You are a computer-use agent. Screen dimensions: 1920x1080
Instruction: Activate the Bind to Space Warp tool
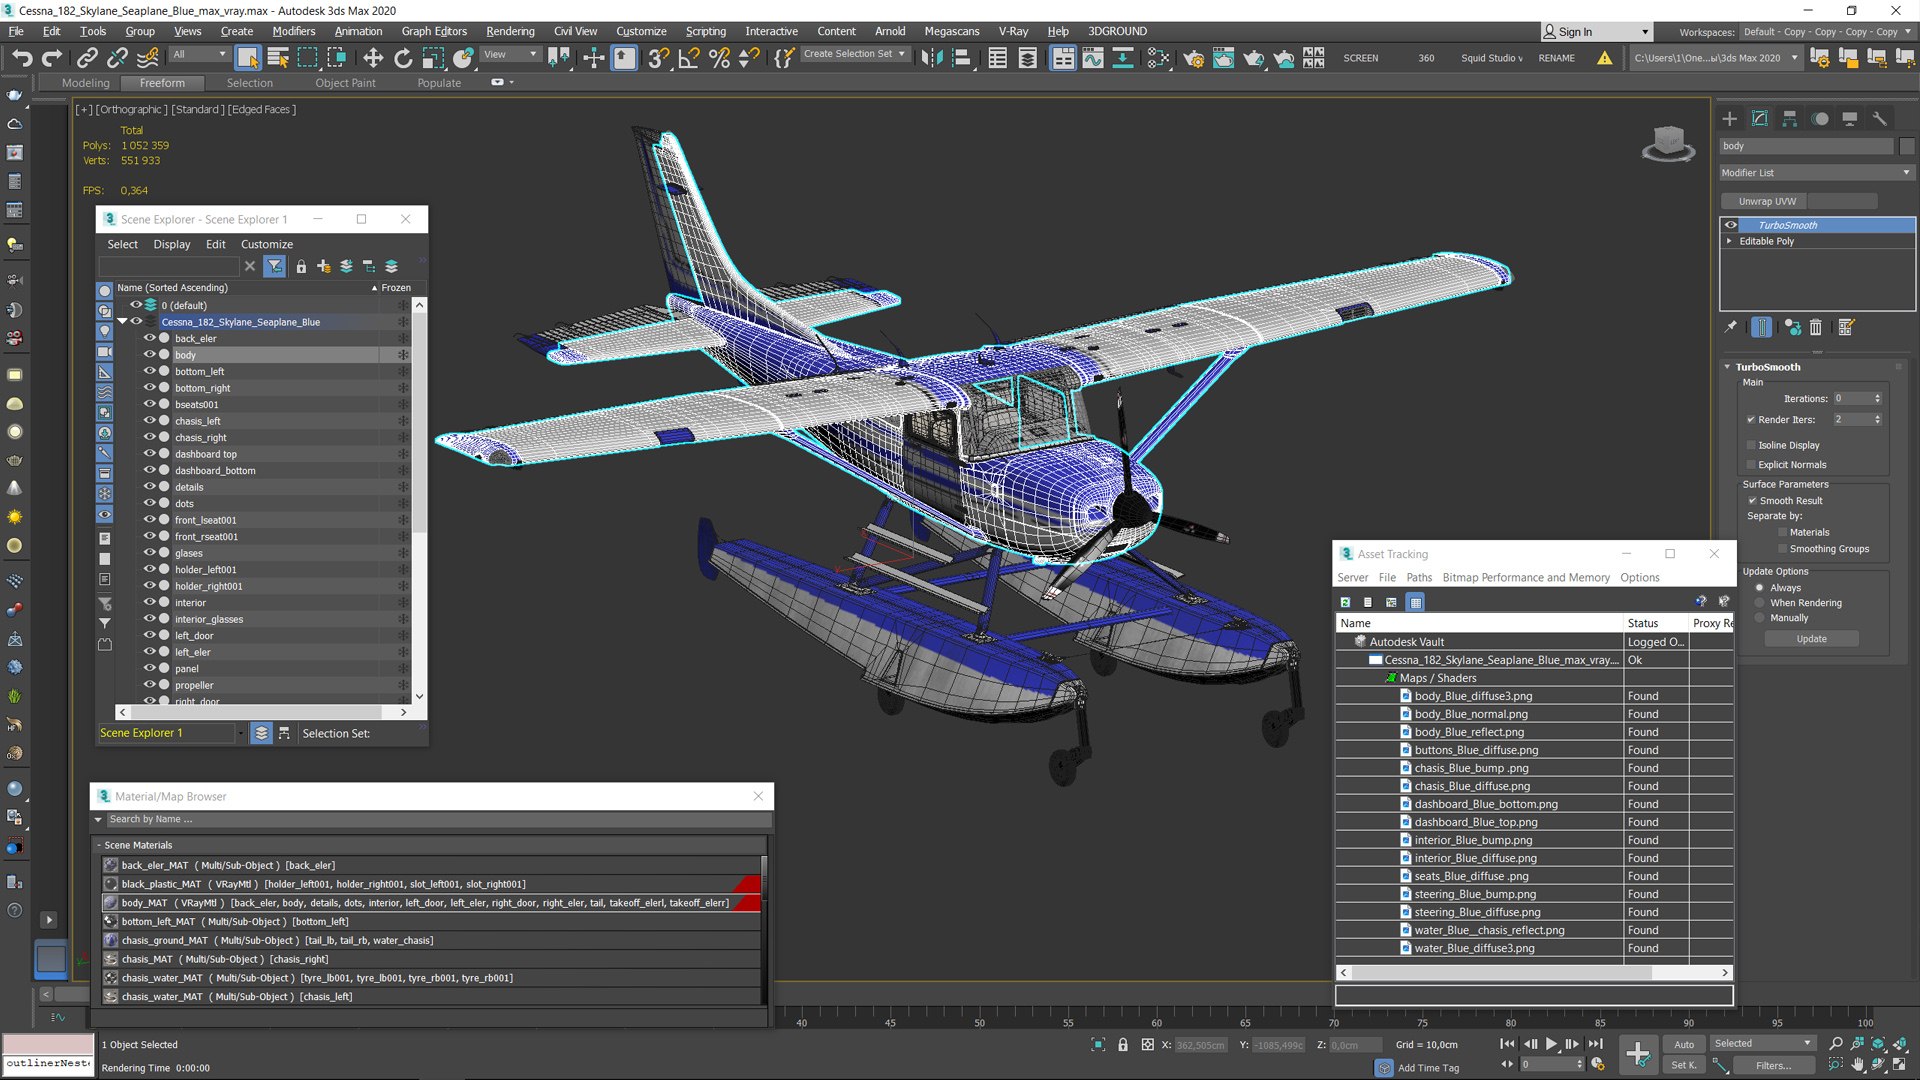(x=148, y=58)
